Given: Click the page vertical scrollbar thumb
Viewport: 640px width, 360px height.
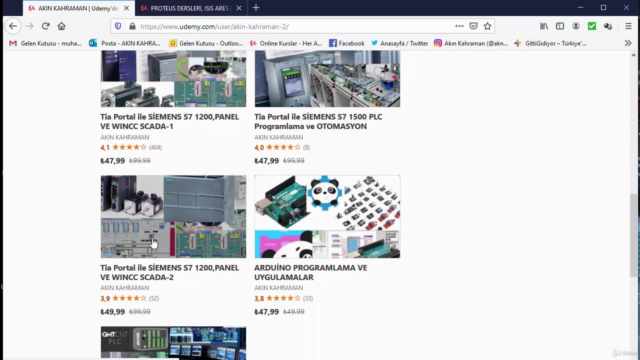Looking at the screenshot, I should (633, 236).
